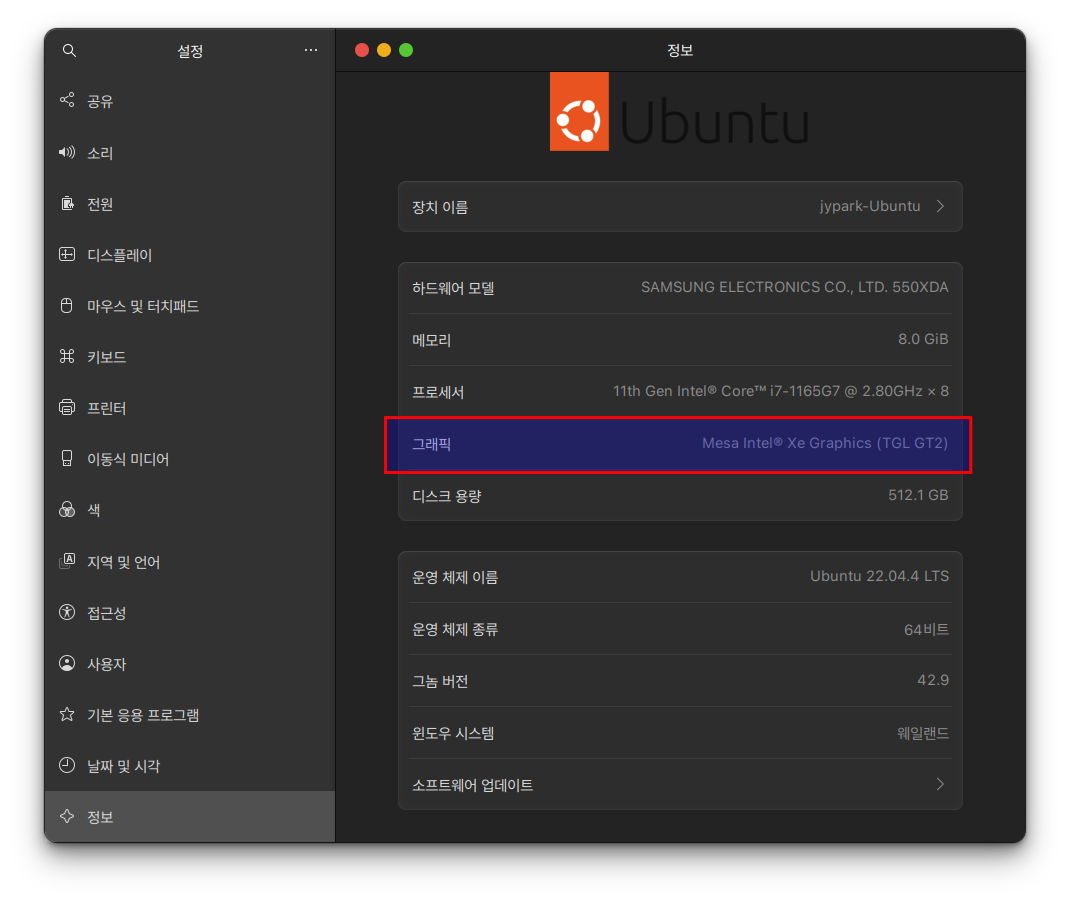Select 사용자 sidebar entry
Screen dimensions: 1070x903
click(x=190, y=663)
